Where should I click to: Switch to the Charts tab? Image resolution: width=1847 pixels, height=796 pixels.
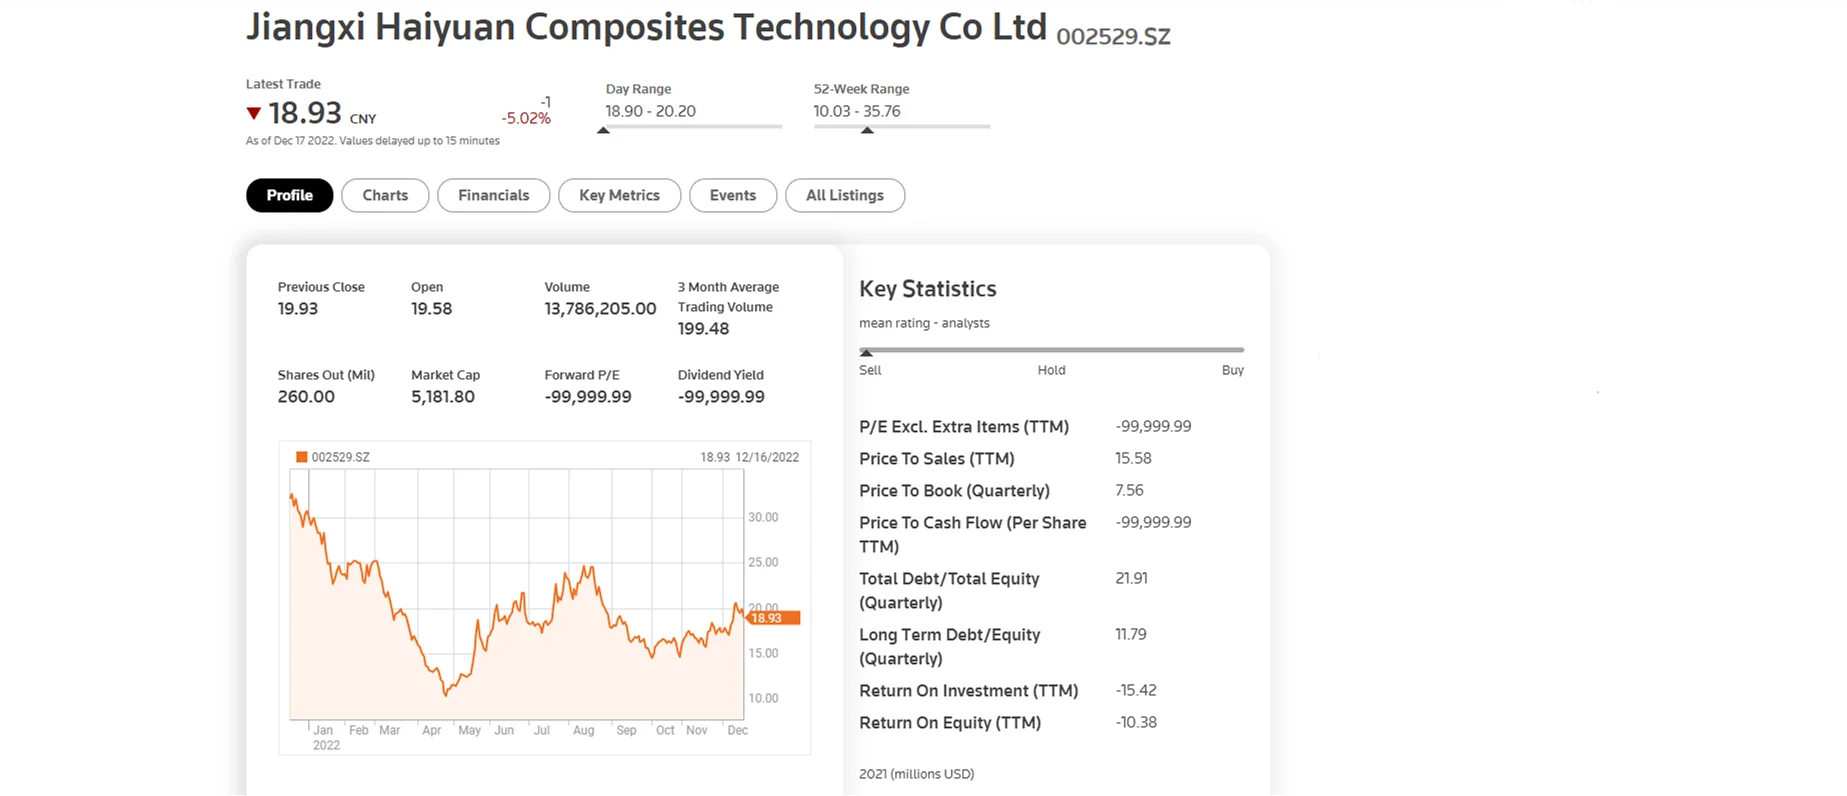point(385,195)
